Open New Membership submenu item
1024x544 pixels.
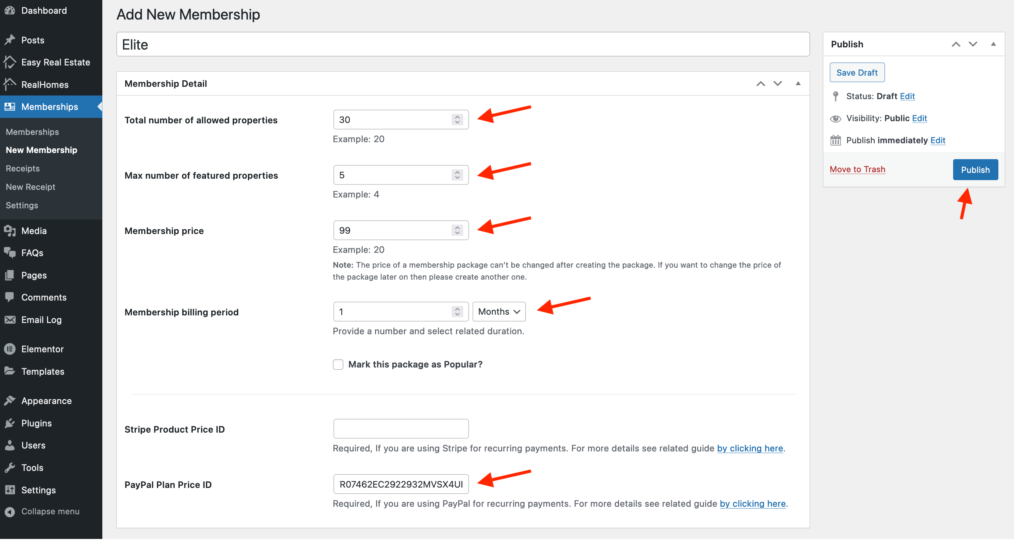click(42, 152)
